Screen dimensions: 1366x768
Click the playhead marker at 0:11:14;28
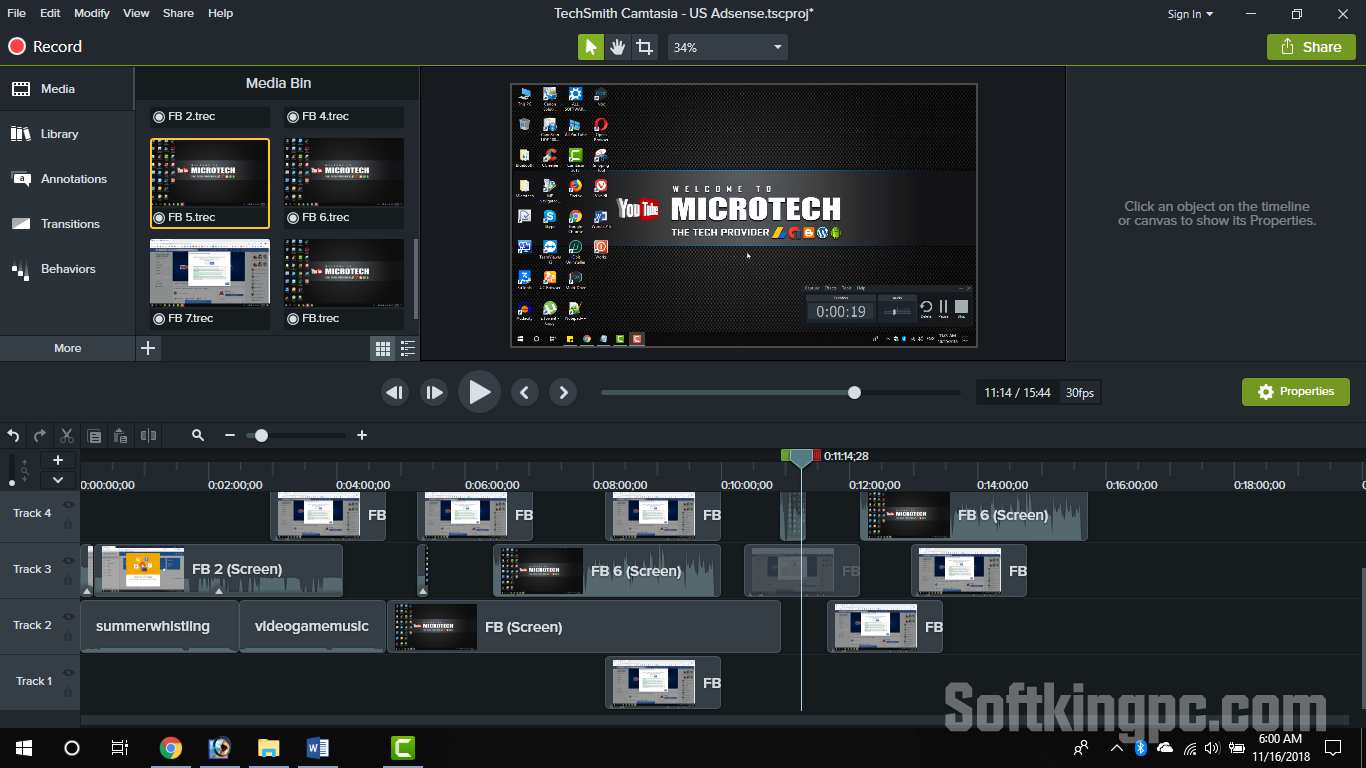pyautogui.click(x=801, y=458)
